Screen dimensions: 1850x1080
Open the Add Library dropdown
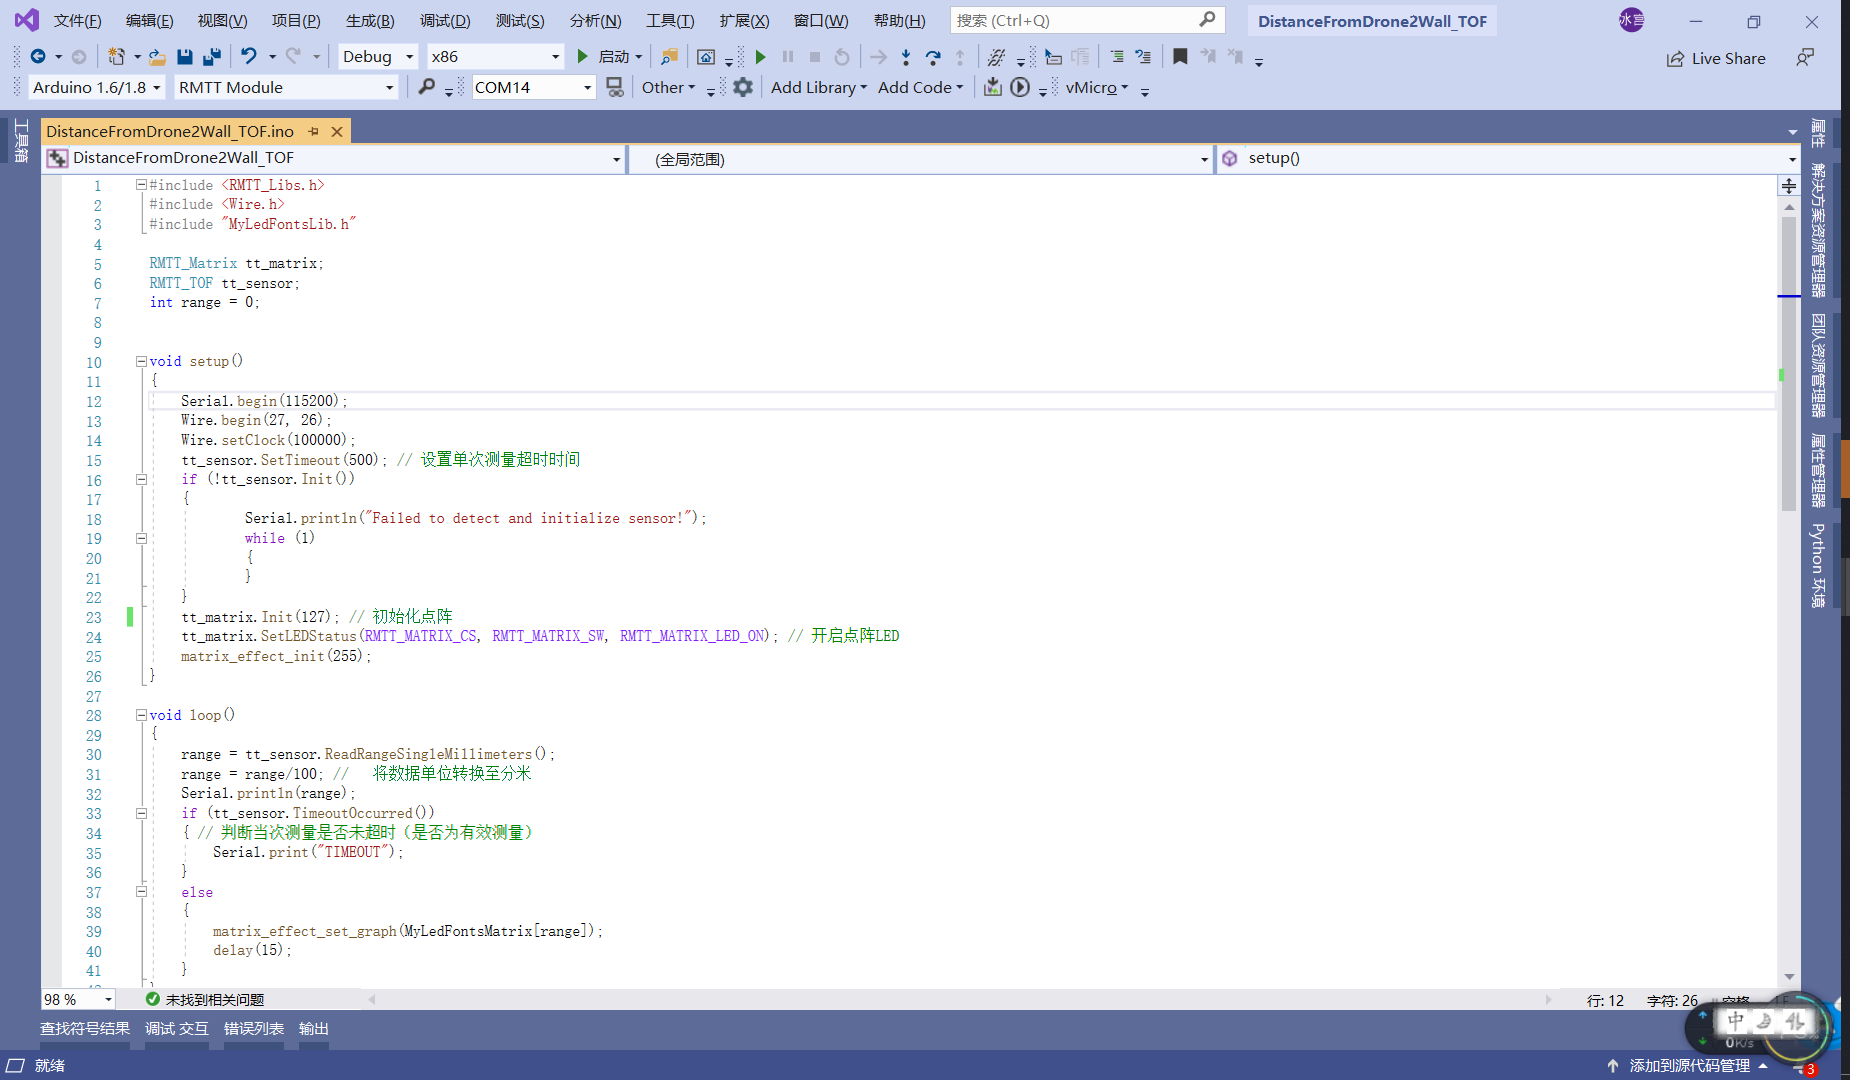pos(818,87)
